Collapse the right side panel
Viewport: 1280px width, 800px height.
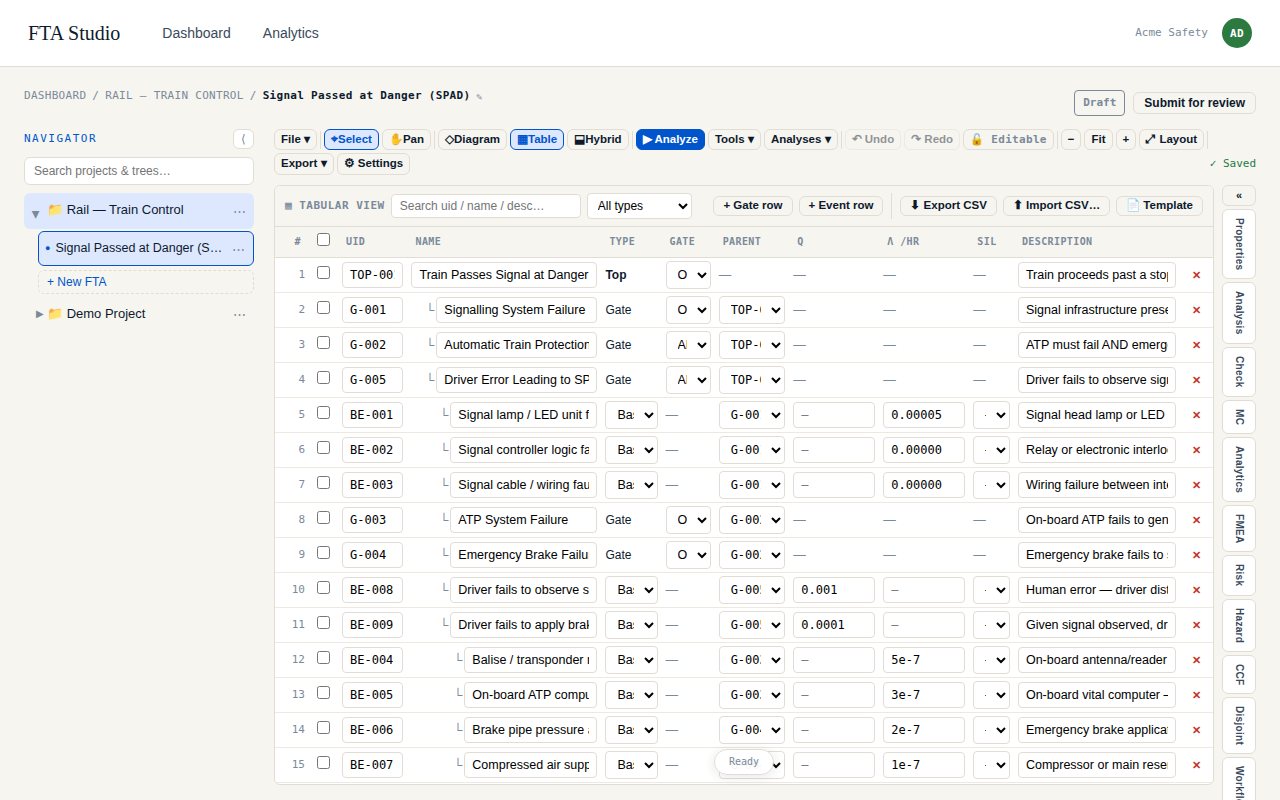pos(1239,196)
